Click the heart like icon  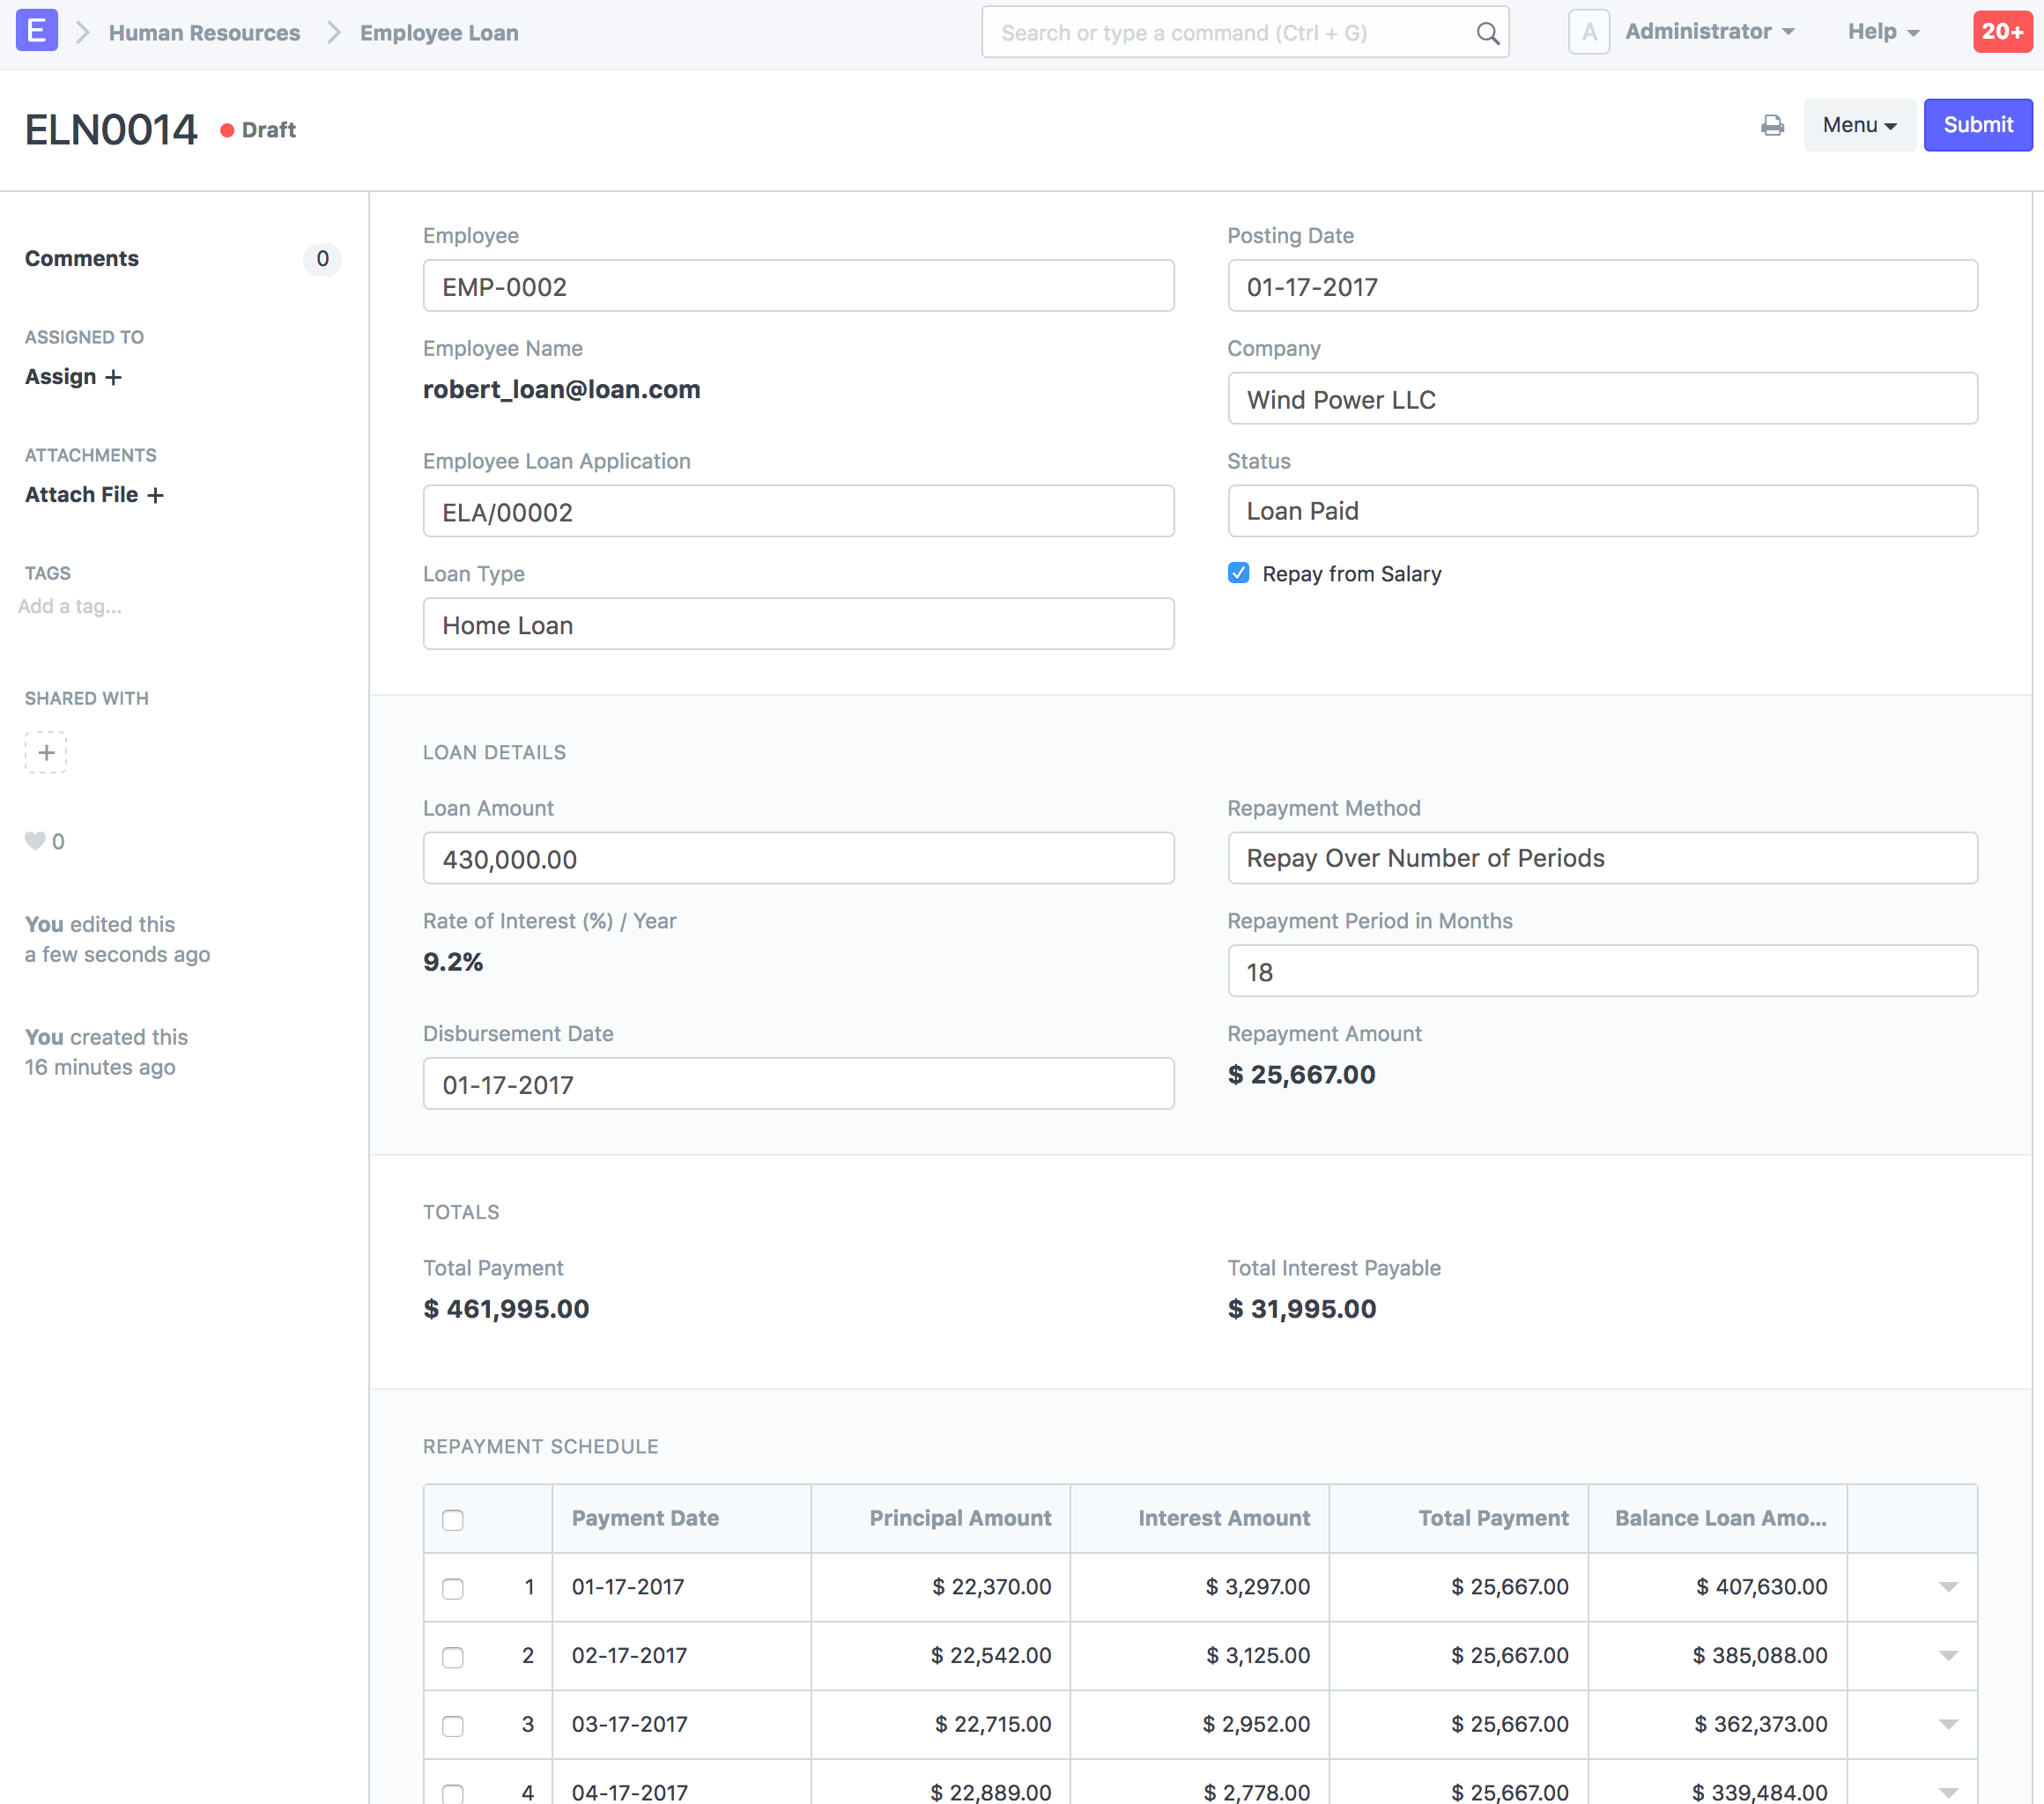pos(35,841)
